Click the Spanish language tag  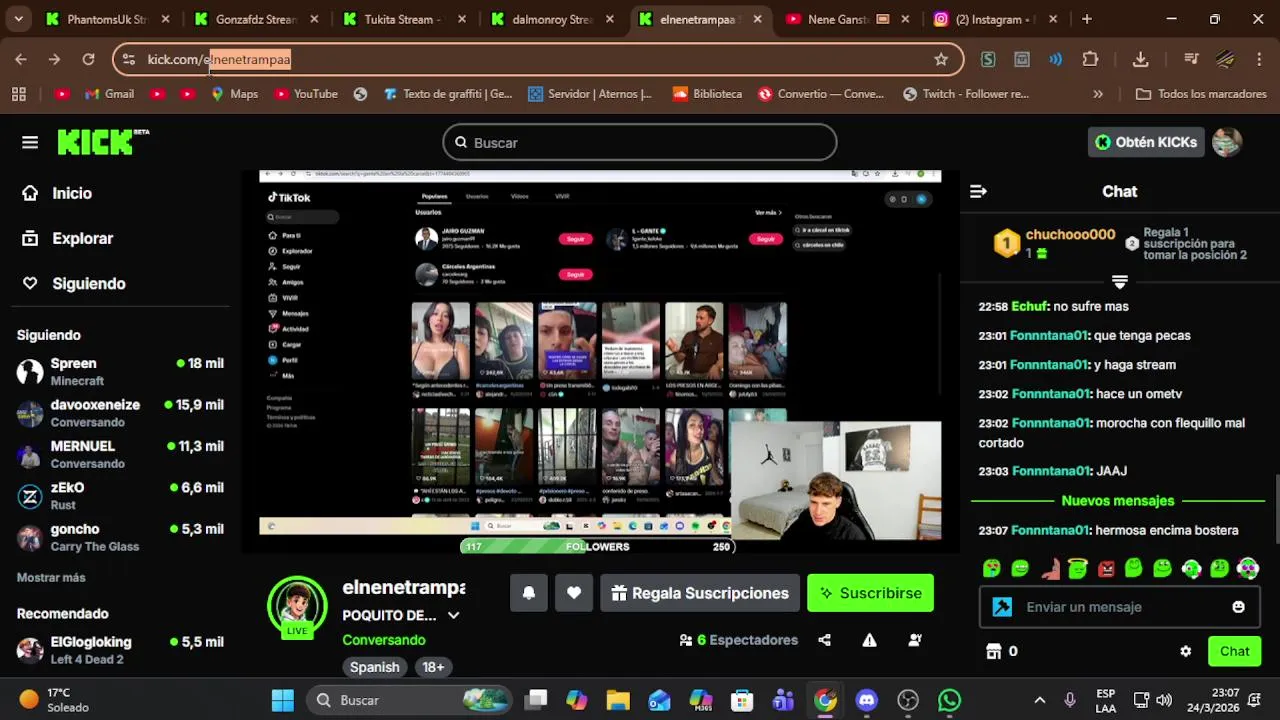[x=375, y=667]
